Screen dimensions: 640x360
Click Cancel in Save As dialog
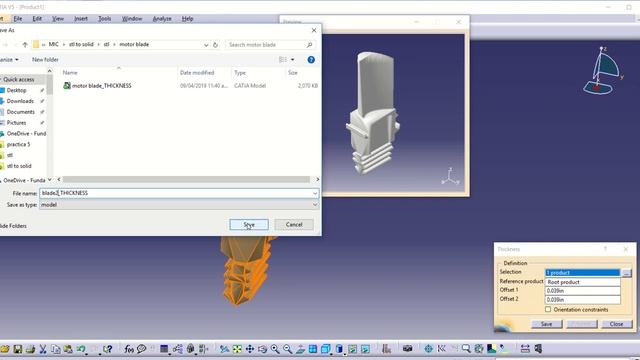tap(294, 224)
